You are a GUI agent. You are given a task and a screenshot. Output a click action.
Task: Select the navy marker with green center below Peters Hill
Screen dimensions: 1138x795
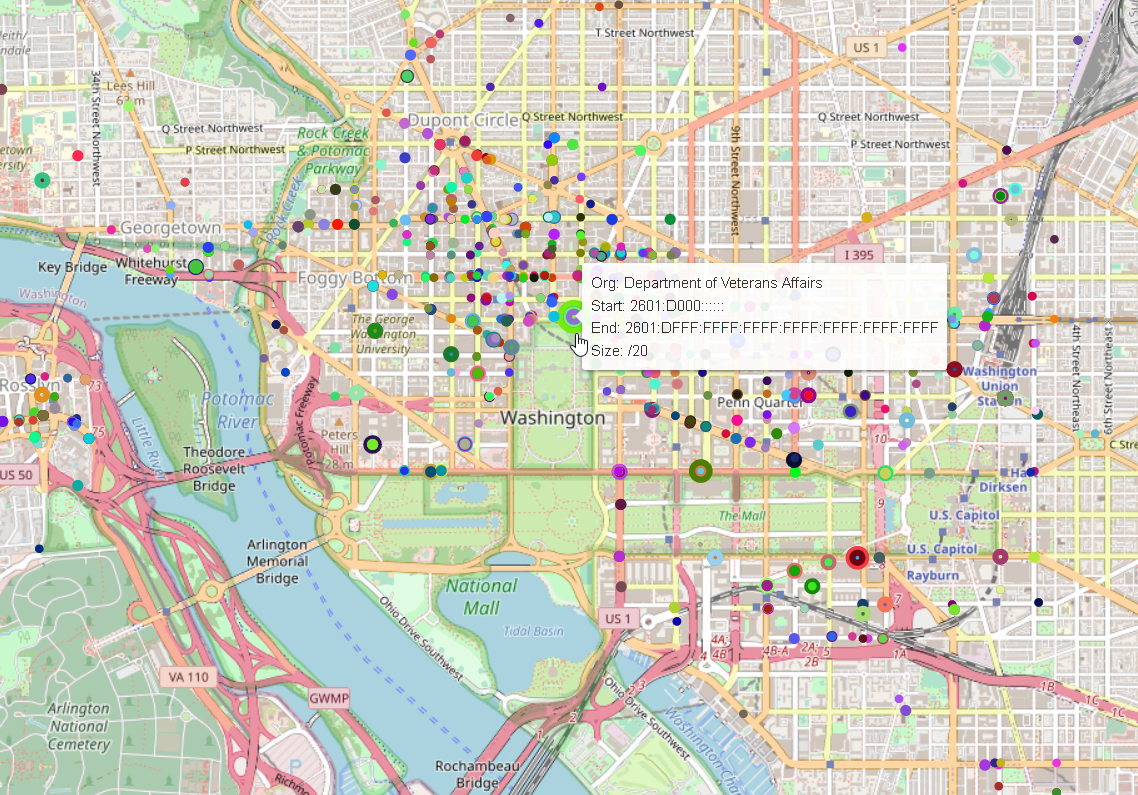pos(372,444)
